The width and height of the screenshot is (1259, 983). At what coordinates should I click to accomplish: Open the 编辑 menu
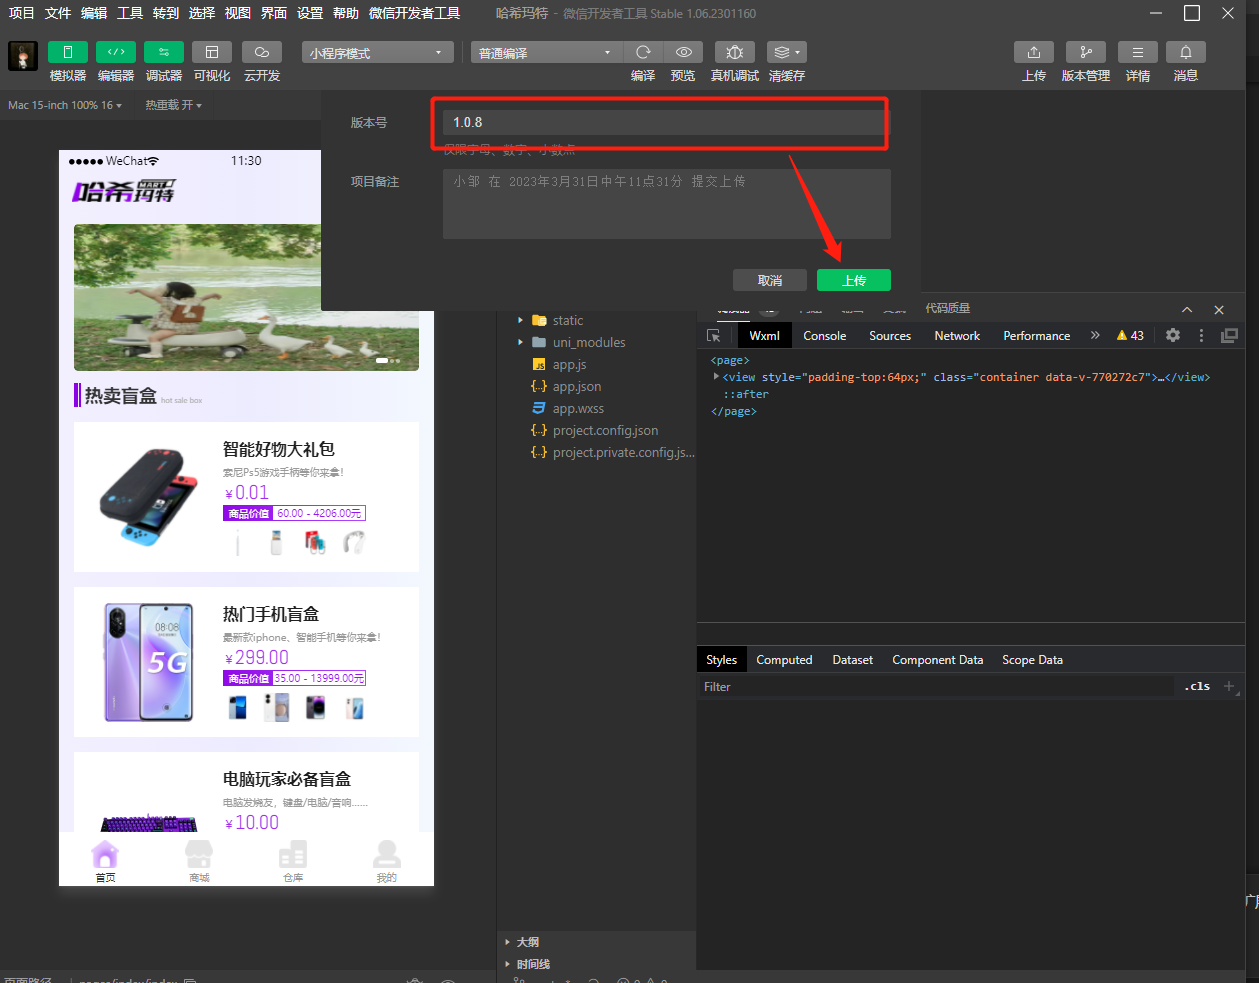pyautogui.click(x=94, y=13)
